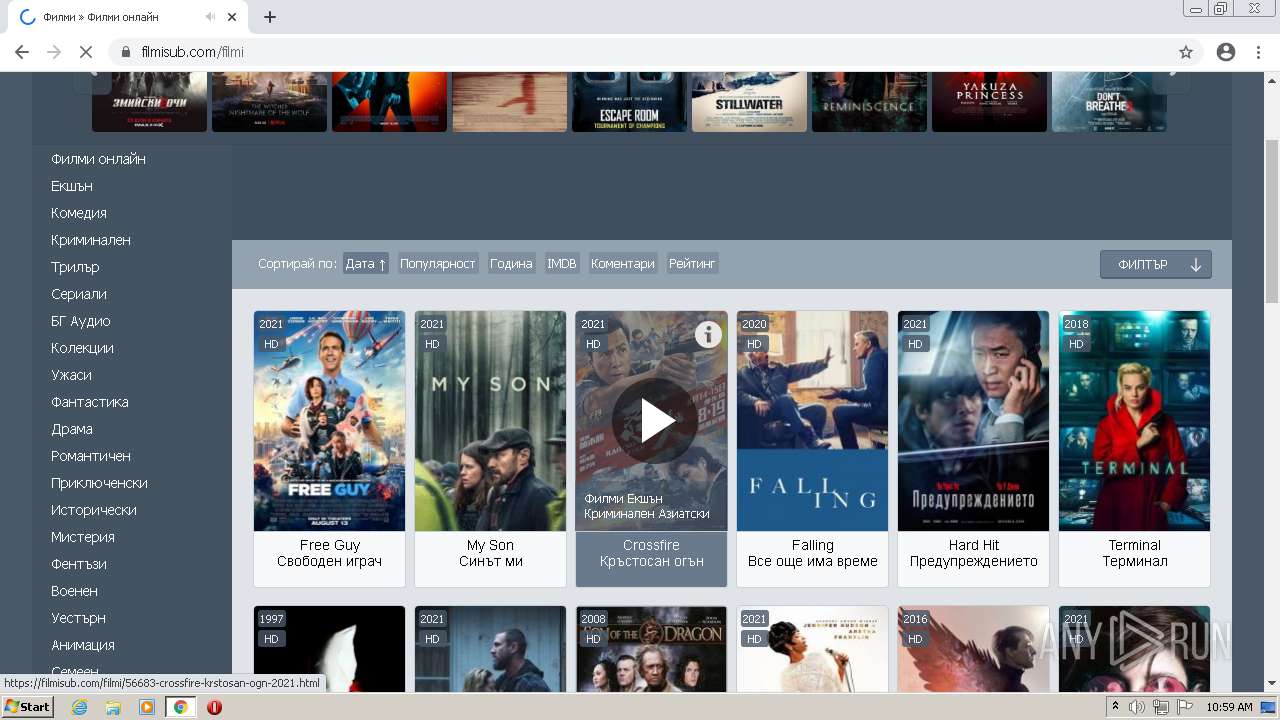Open the Романтичен category
This screenshot has height=720, width=1280.
[91, 456]
